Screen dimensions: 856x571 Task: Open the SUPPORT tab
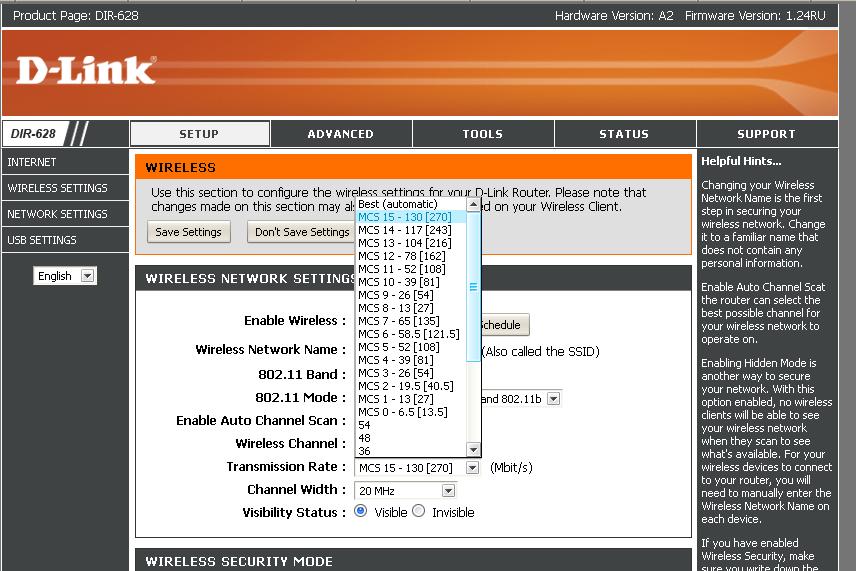(766, 134)
